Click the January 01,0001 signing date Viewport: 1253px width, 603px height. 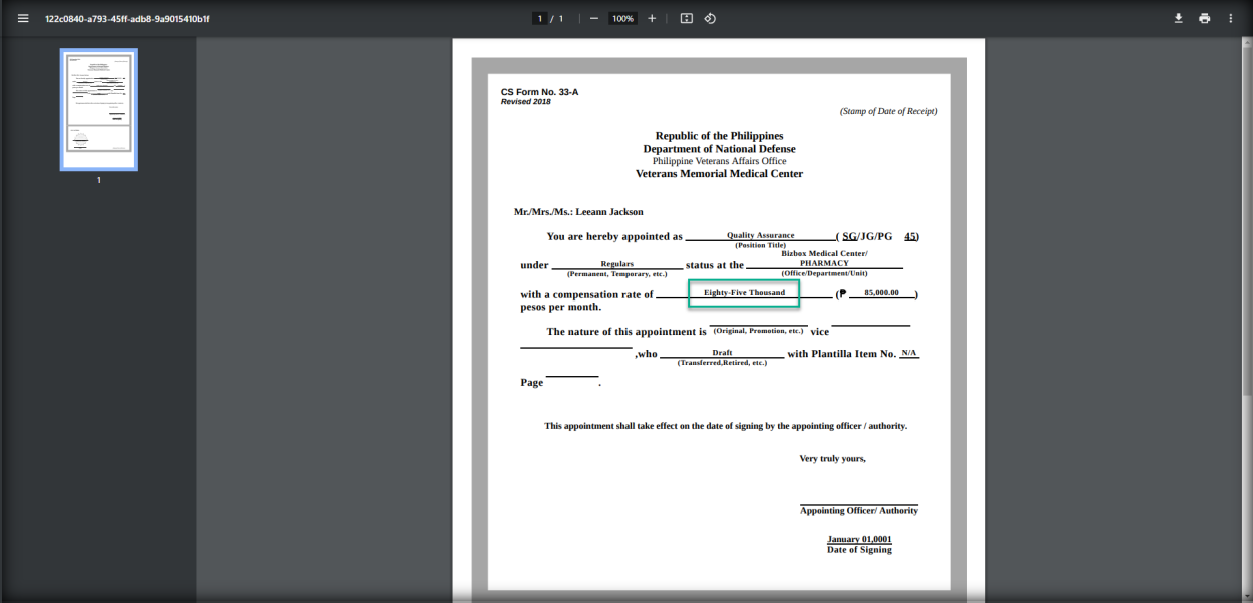coord(859,539)
